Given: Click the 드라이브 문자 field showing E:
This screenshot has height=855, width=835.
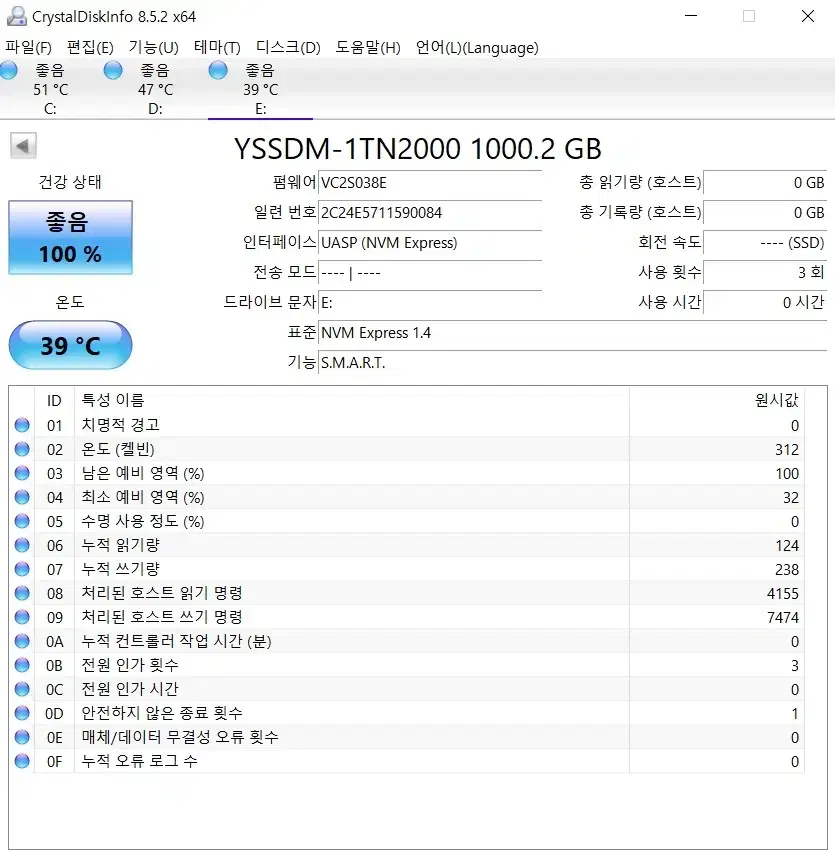Looking at the screenshot, I should click(430, 303).
